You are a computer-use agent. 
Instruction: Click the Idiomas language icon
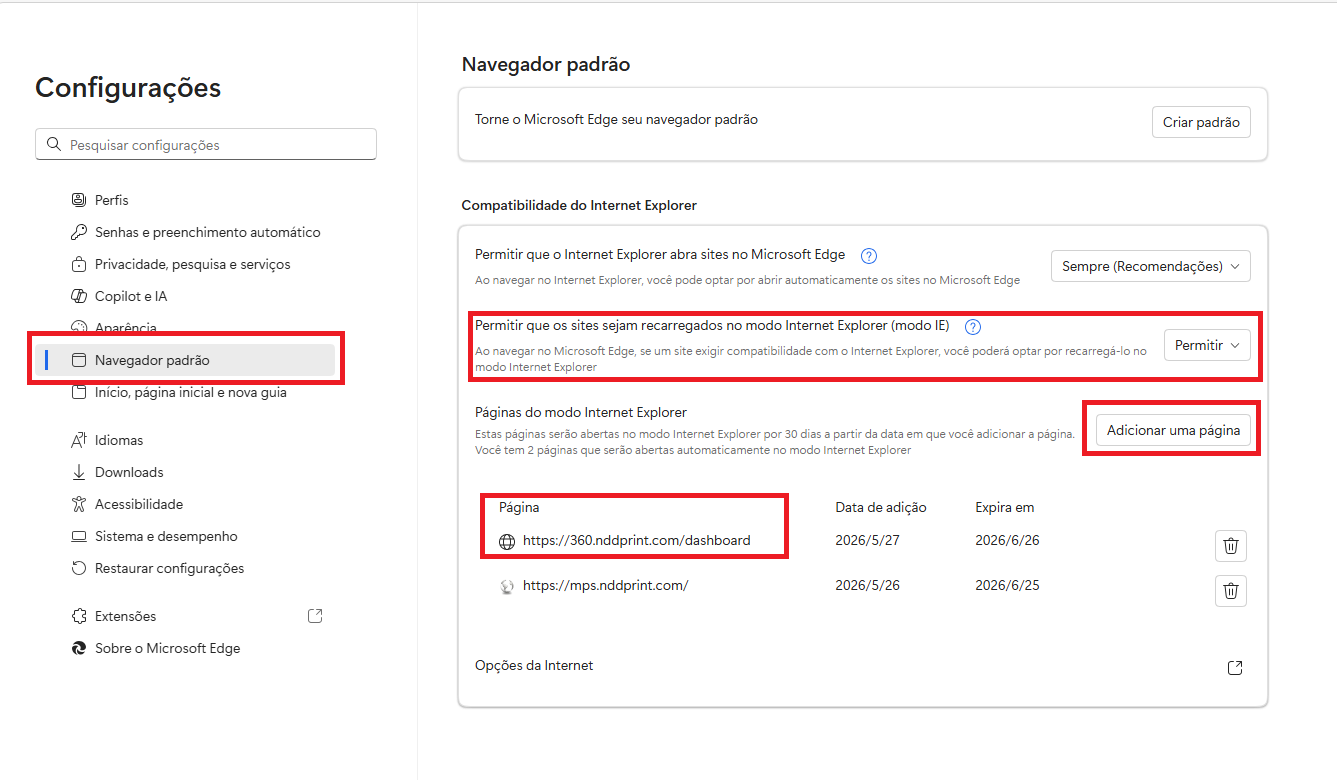point(79,440)
